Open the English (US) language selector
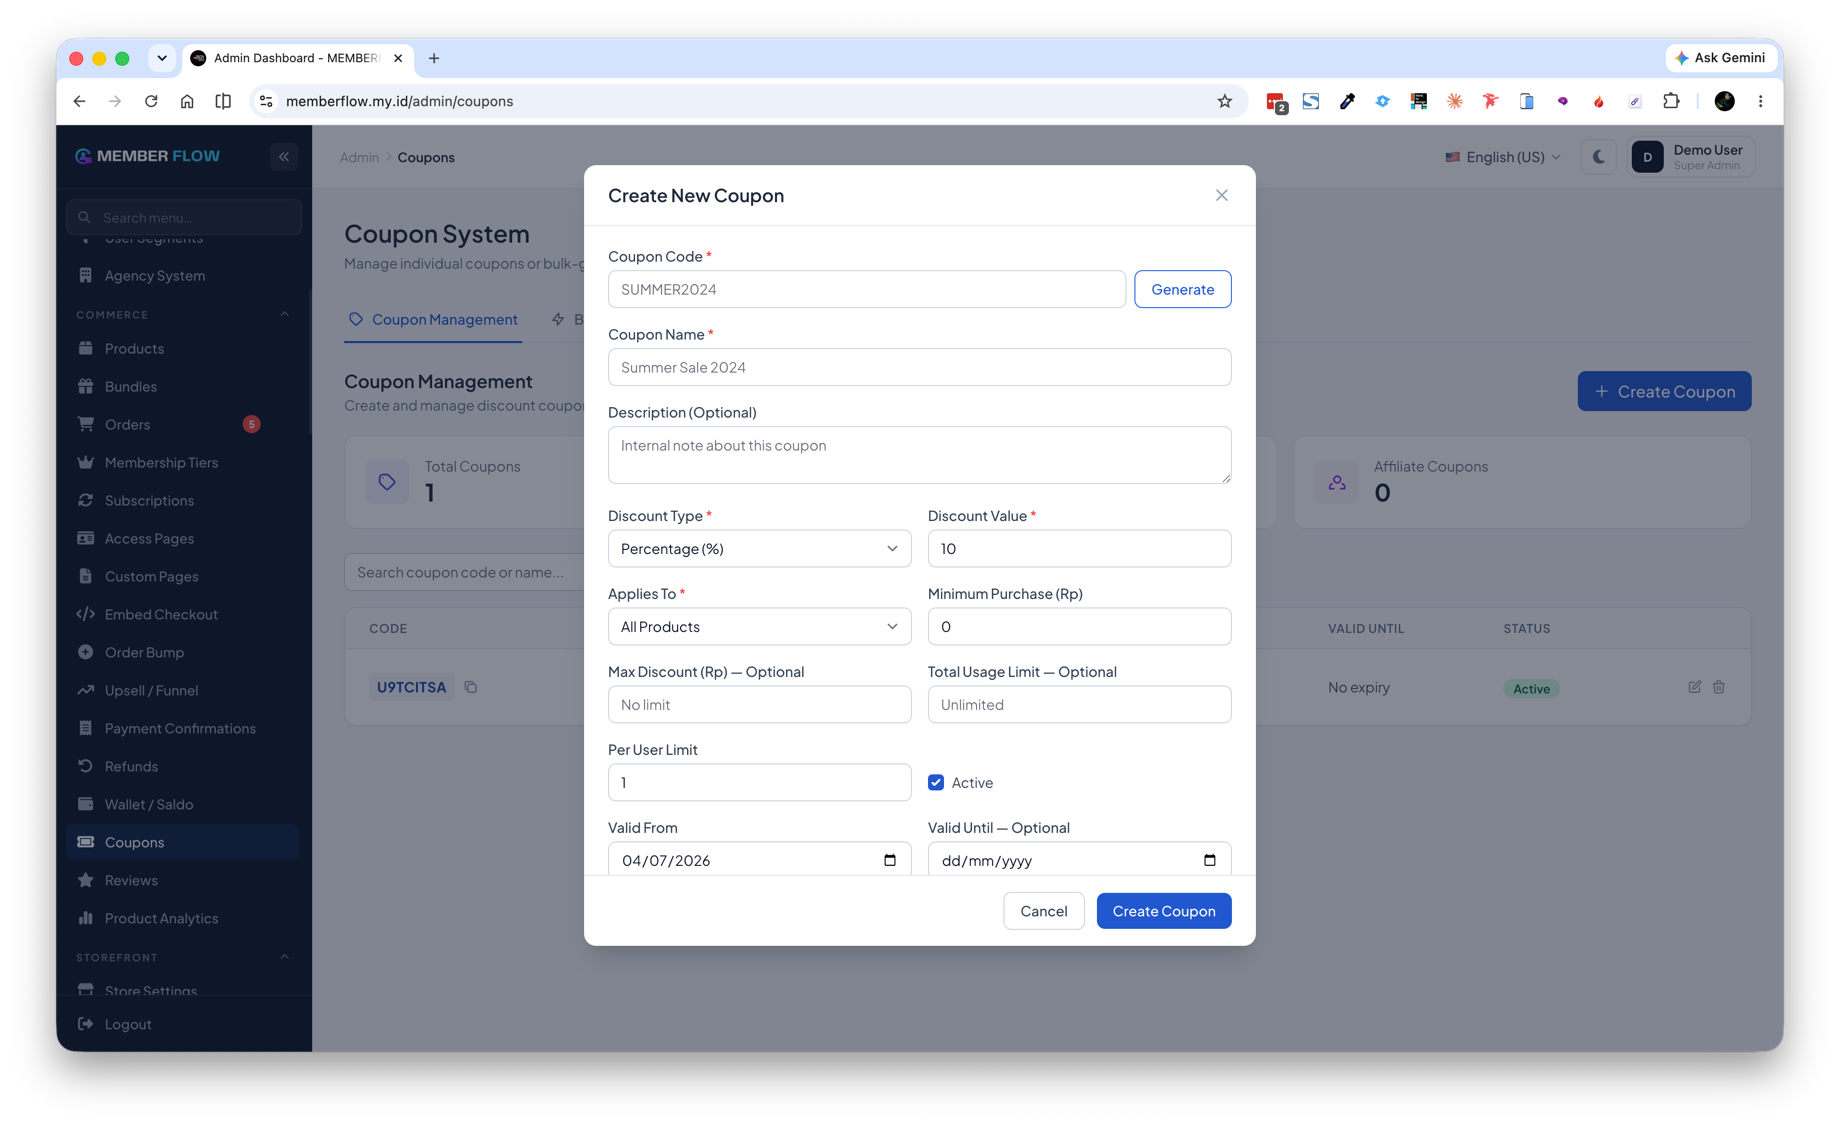 1503,157
